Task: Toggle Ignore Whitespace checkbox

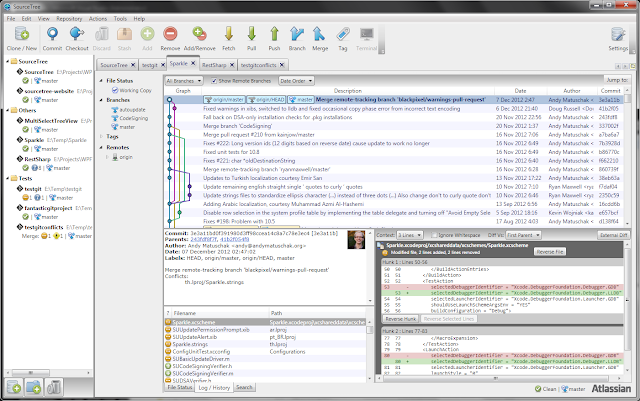Action: coord(434,235)
